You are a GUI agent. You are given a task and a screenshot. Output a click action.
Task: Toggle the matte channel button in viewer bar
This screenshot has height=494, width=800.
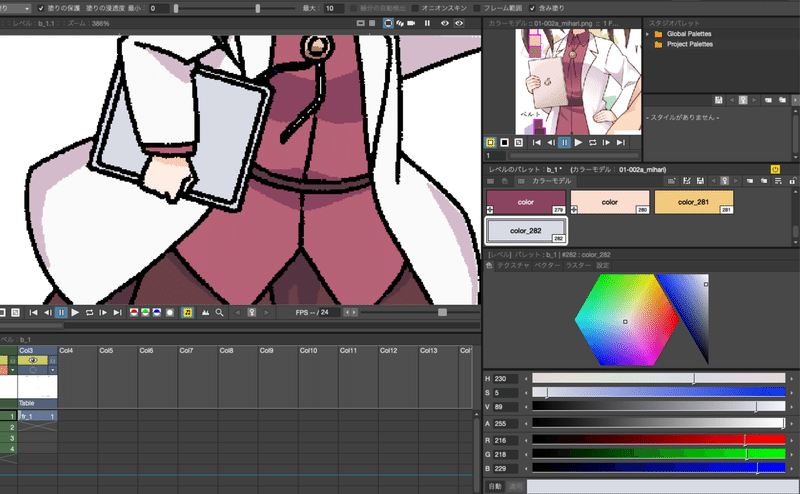point(170,312)
